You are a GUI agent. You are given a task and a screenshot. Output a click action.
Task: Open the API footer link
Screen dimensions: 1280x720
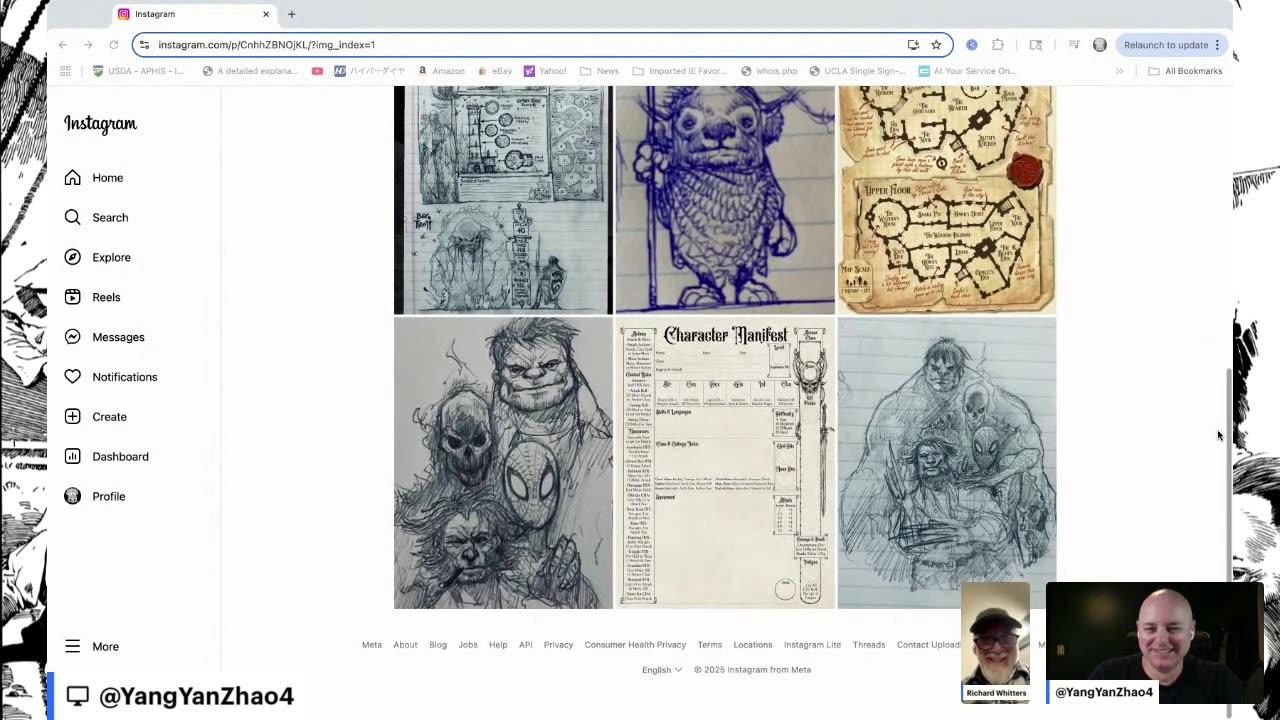(526, 645)
